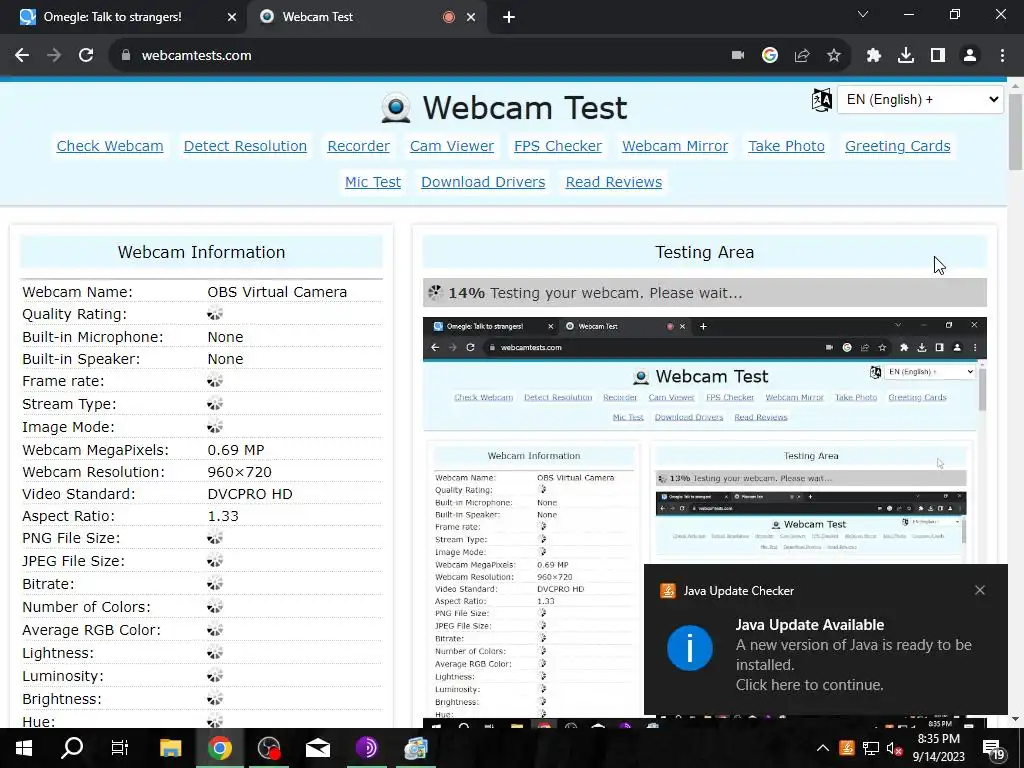Open the Download Drivers link
This screenshot has width=1024, height=768.
483,182
